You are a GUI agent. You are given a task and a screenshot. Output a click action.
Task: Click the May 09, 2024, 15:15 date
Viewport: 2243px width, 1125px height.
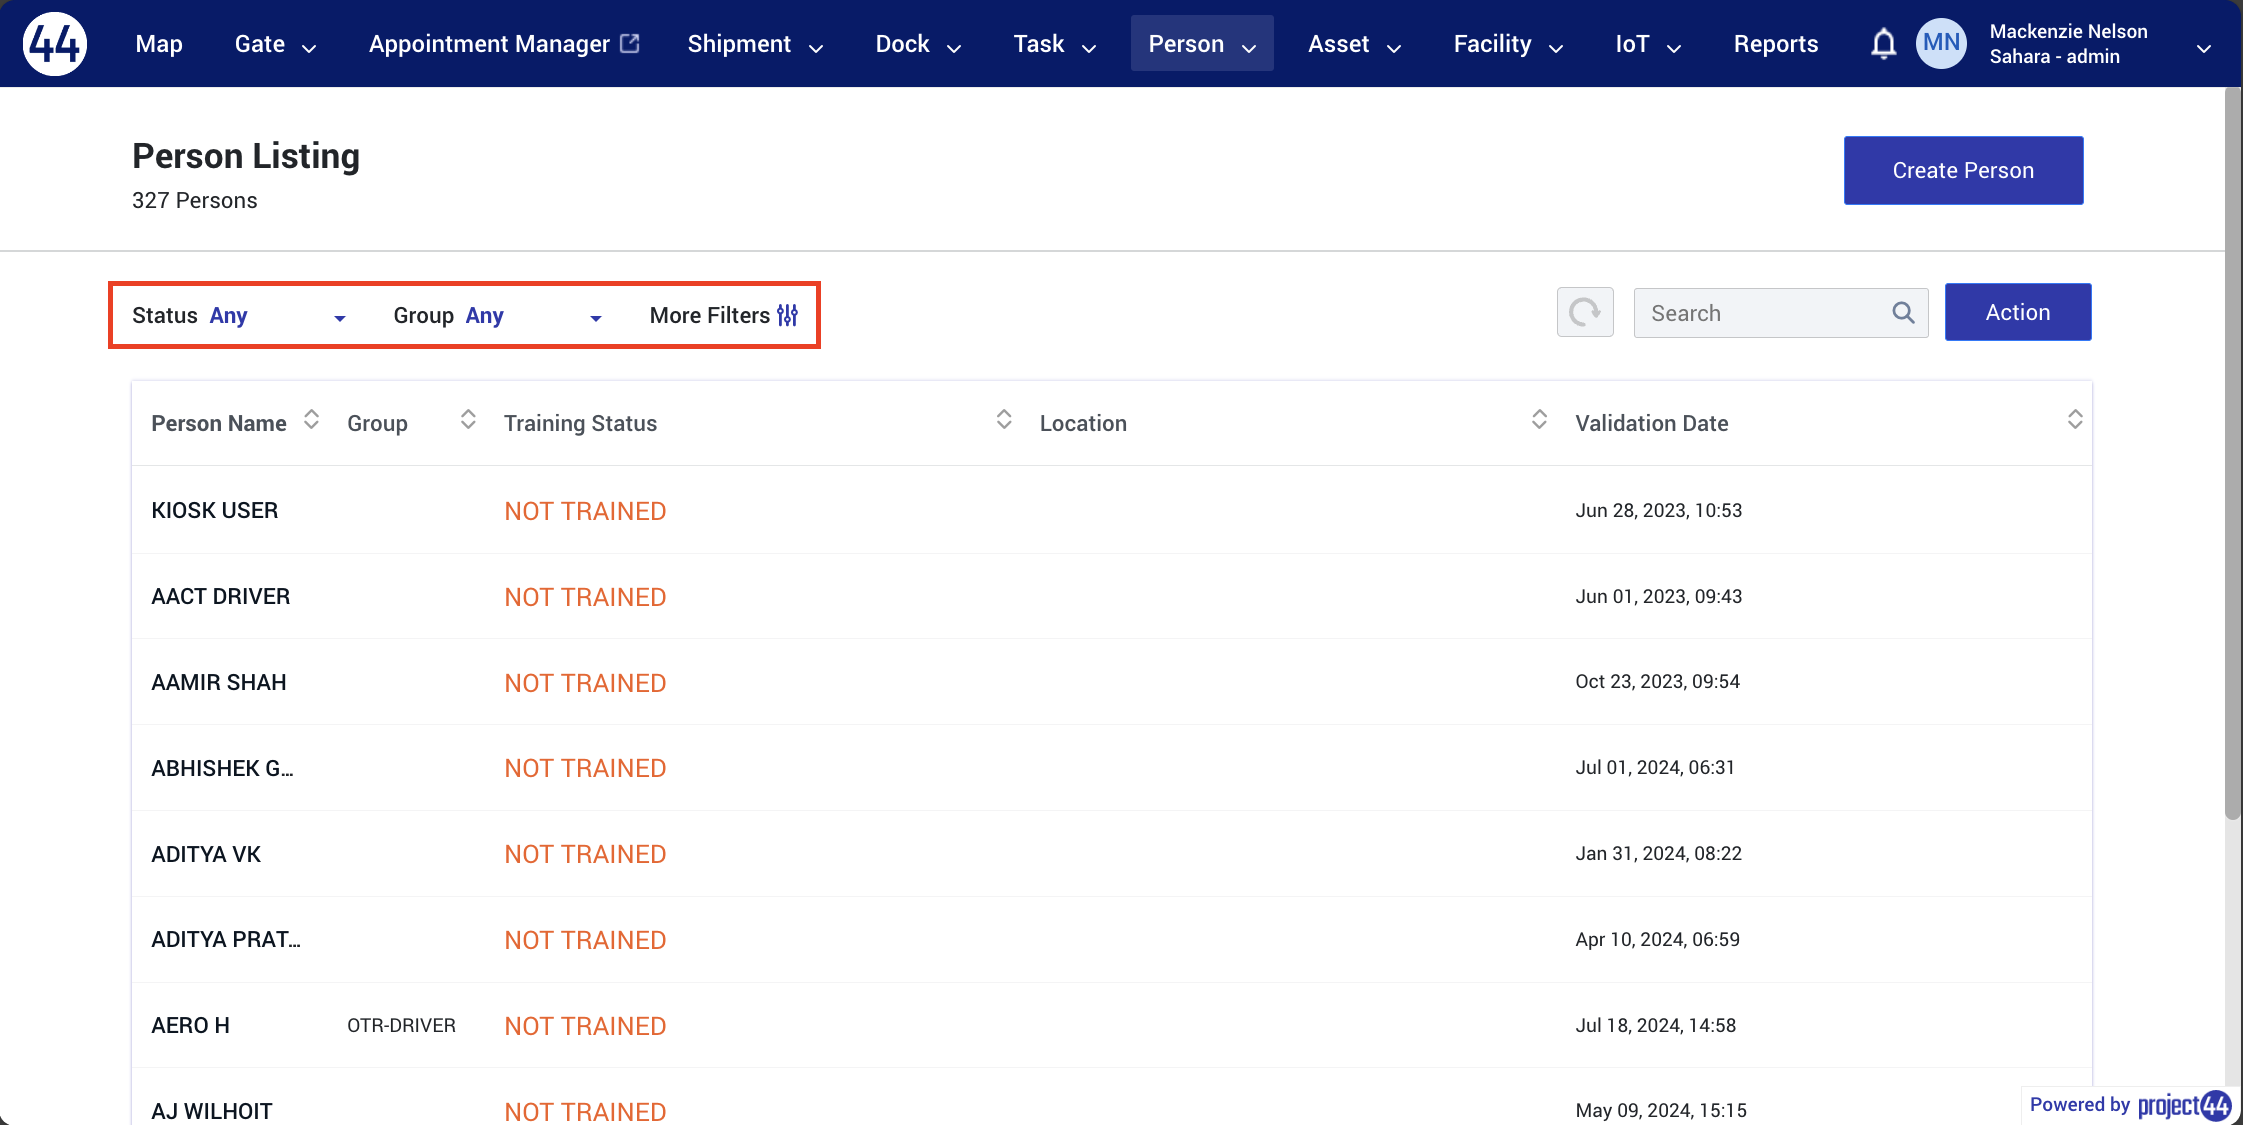click(x=1661, y=1110)
